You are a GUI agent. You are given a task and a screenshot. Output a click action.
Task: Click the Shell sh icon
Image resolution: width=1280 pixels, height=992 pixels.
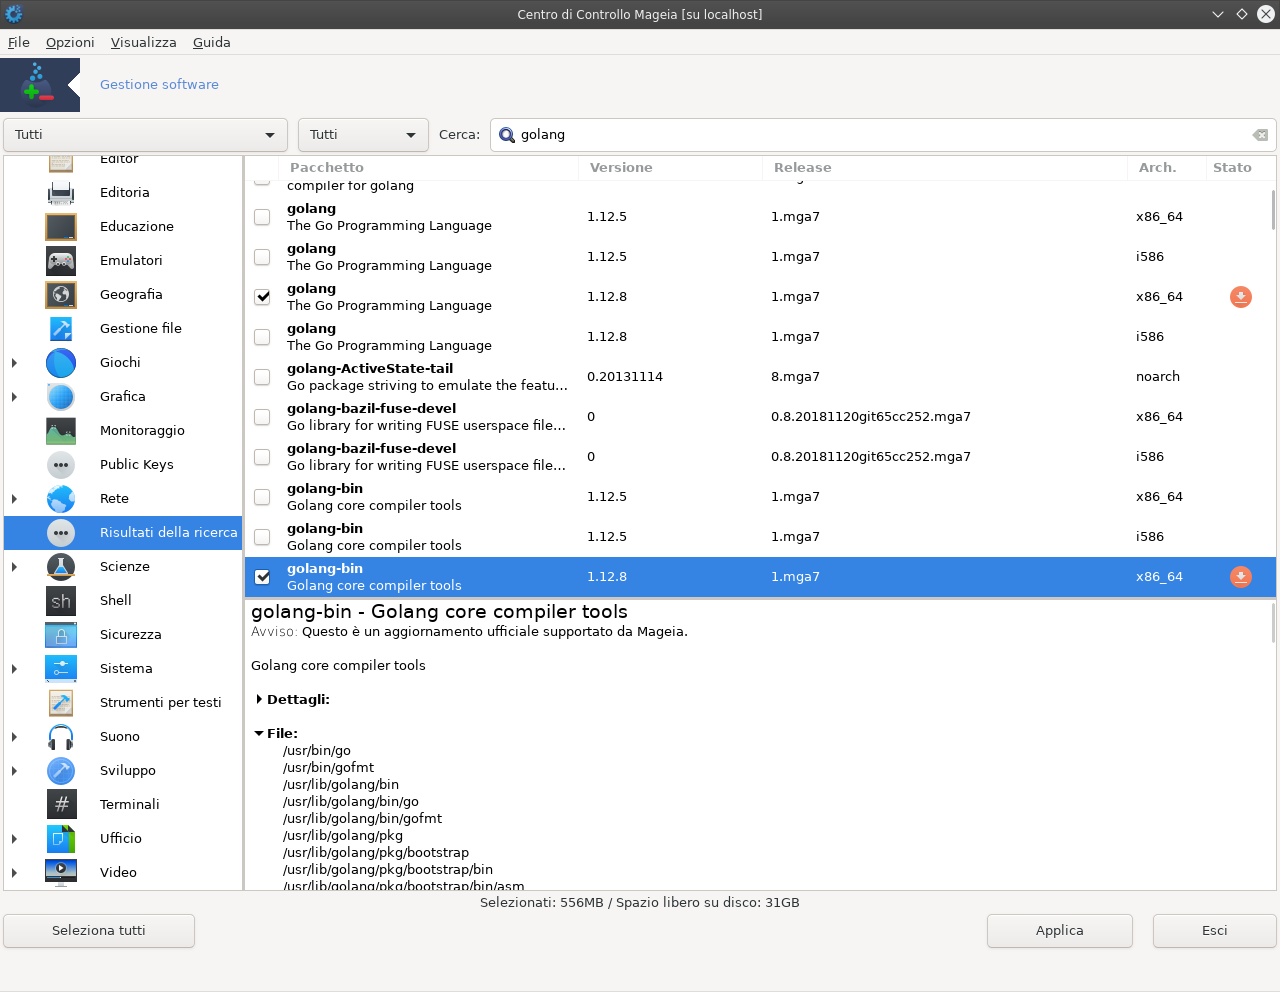tap(61, 600)
